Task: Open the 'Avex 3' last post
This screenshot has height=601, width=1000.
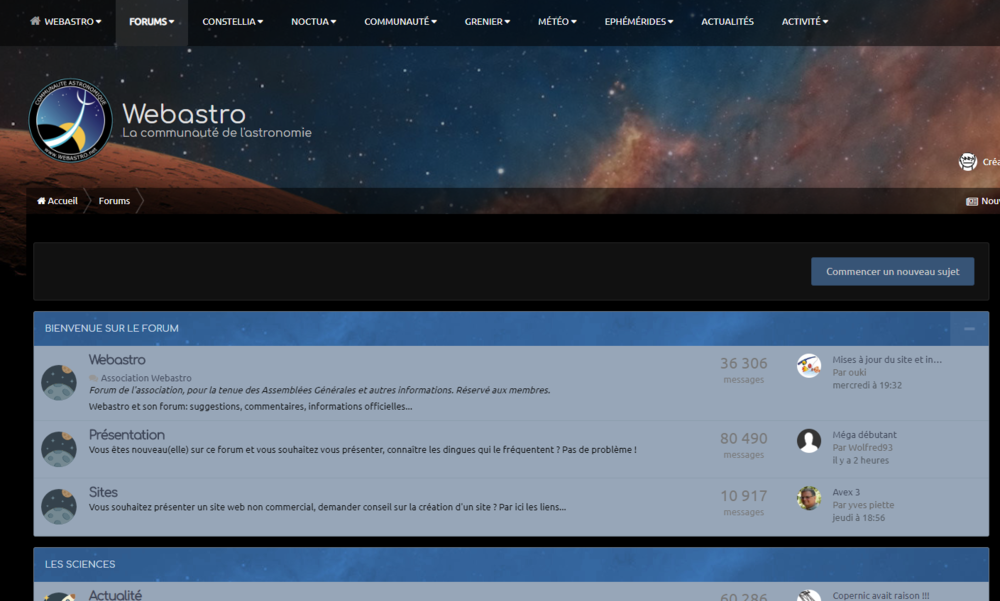Action: click(846, 493)
